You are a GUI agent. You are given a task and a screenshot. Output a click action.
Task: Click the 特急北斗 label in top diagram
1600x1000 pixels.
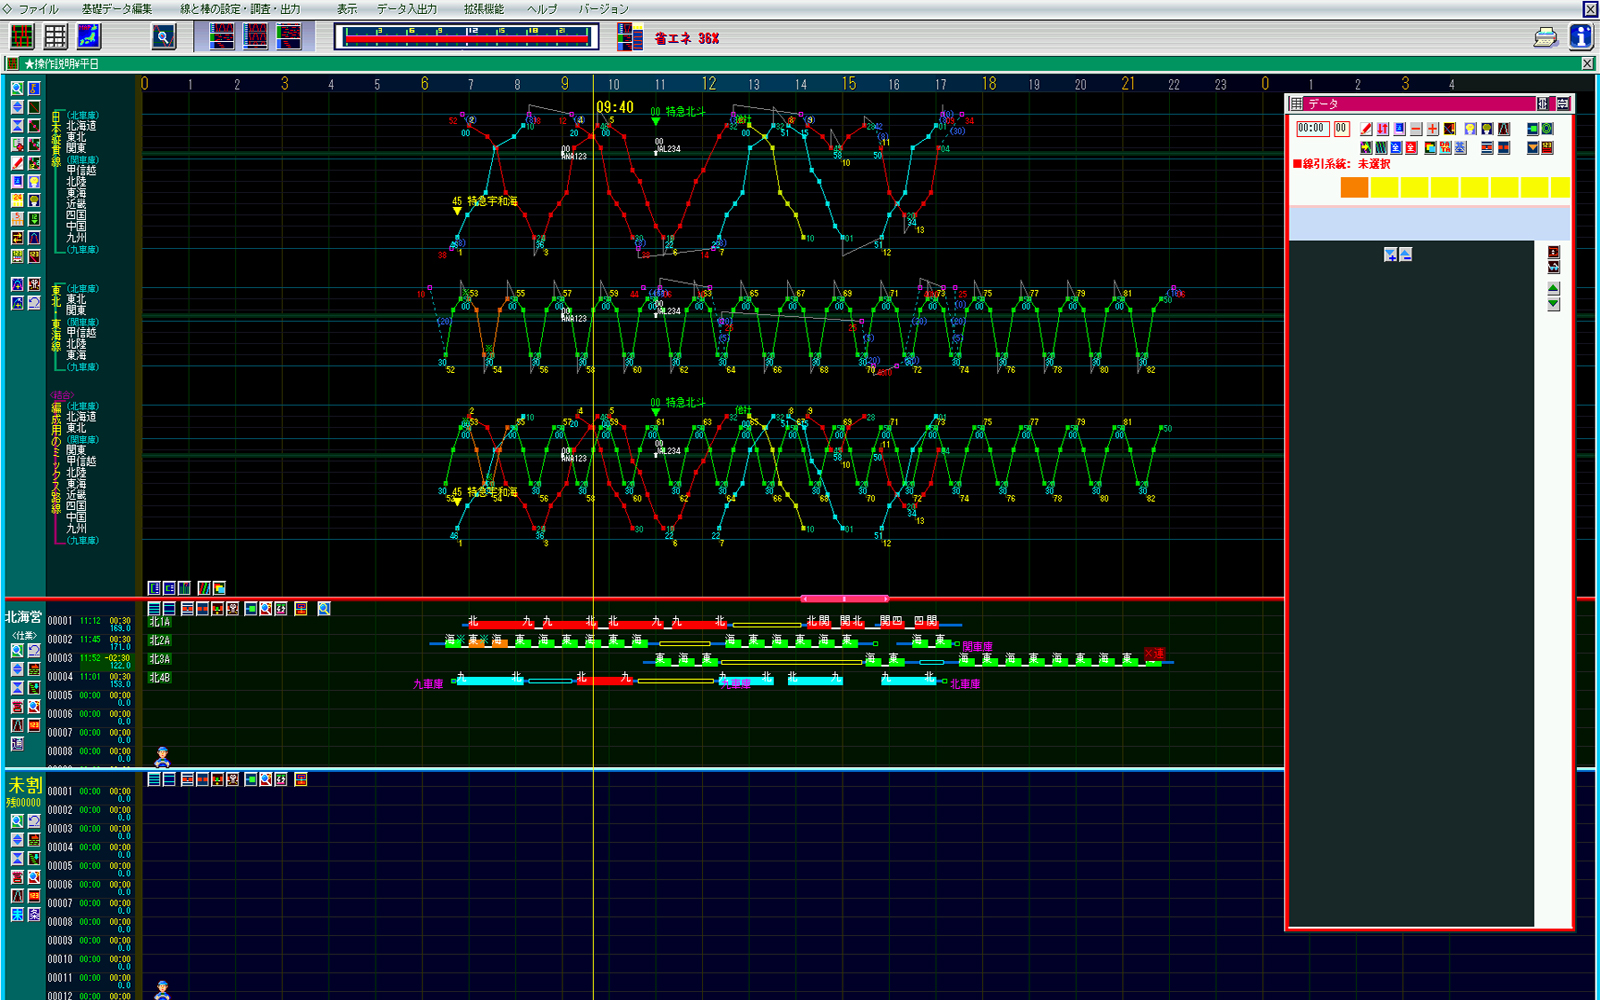(x=685, y=112)
